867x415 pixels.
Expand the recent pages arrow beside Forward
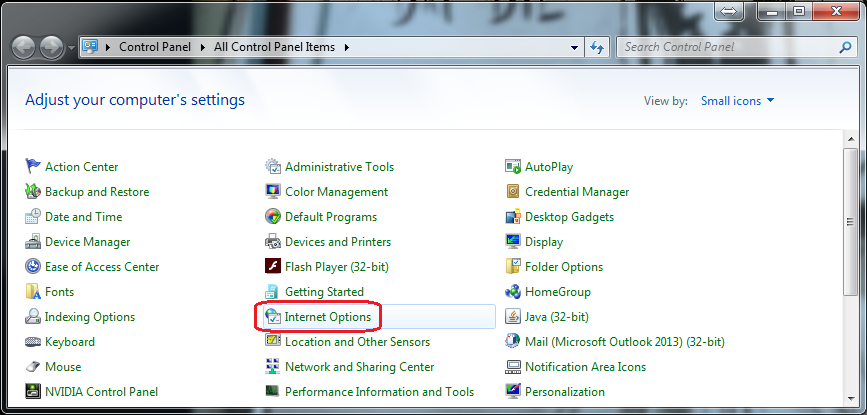71,47
